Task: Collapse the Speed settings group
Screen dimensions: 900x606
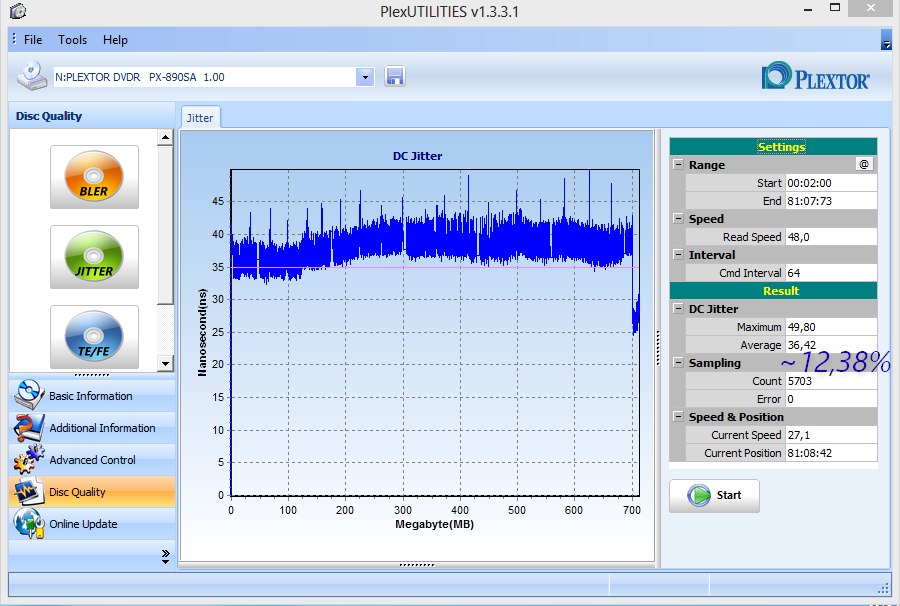Action: coord(678,219)
